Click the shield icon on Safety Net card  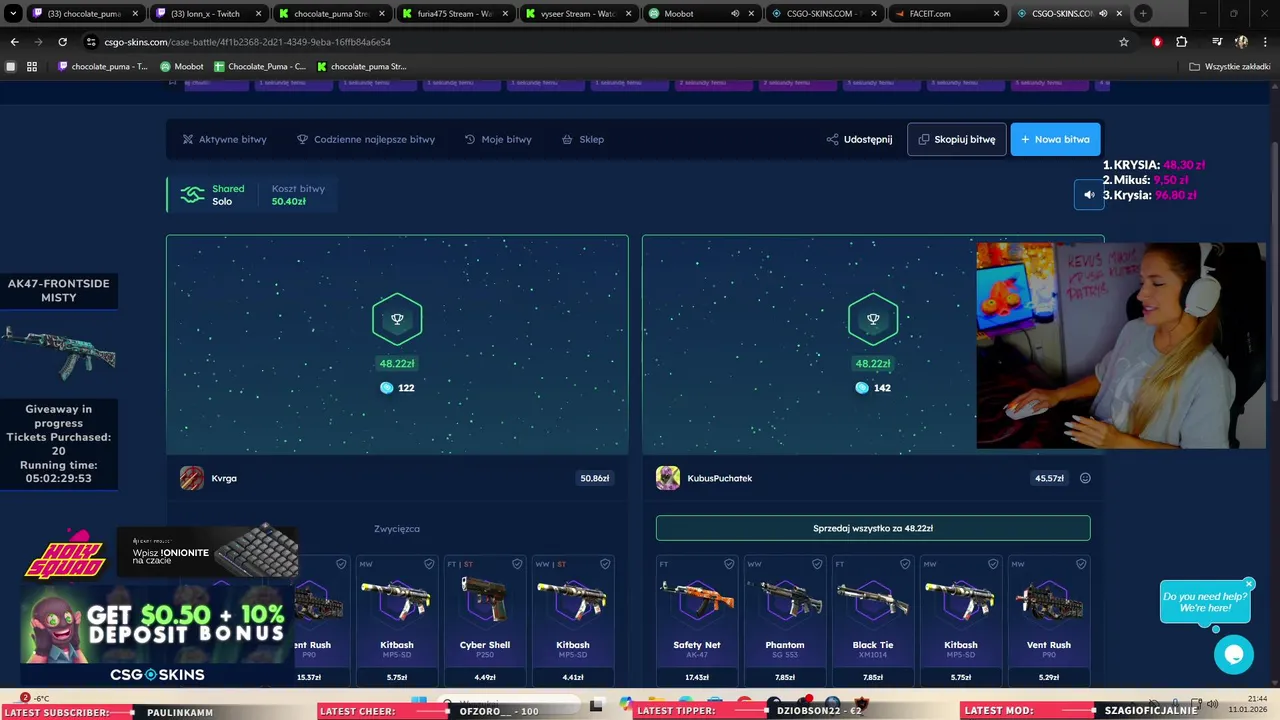tap(729, 564)
